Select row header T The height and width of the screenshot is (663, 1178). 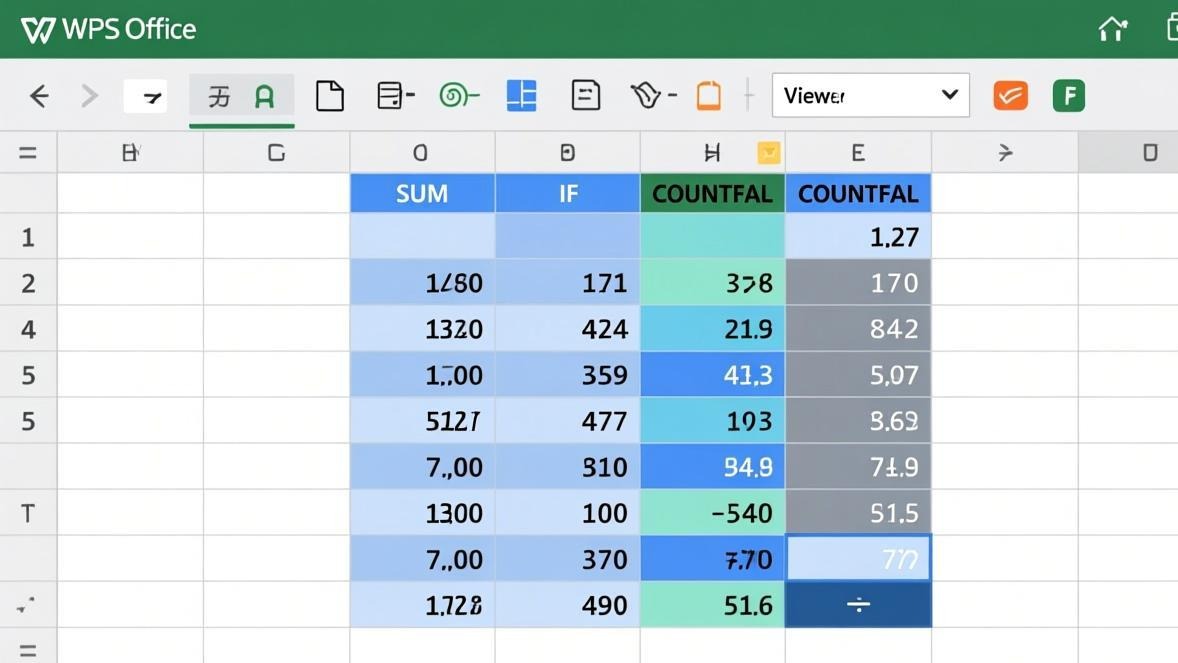tap(28, 513)
